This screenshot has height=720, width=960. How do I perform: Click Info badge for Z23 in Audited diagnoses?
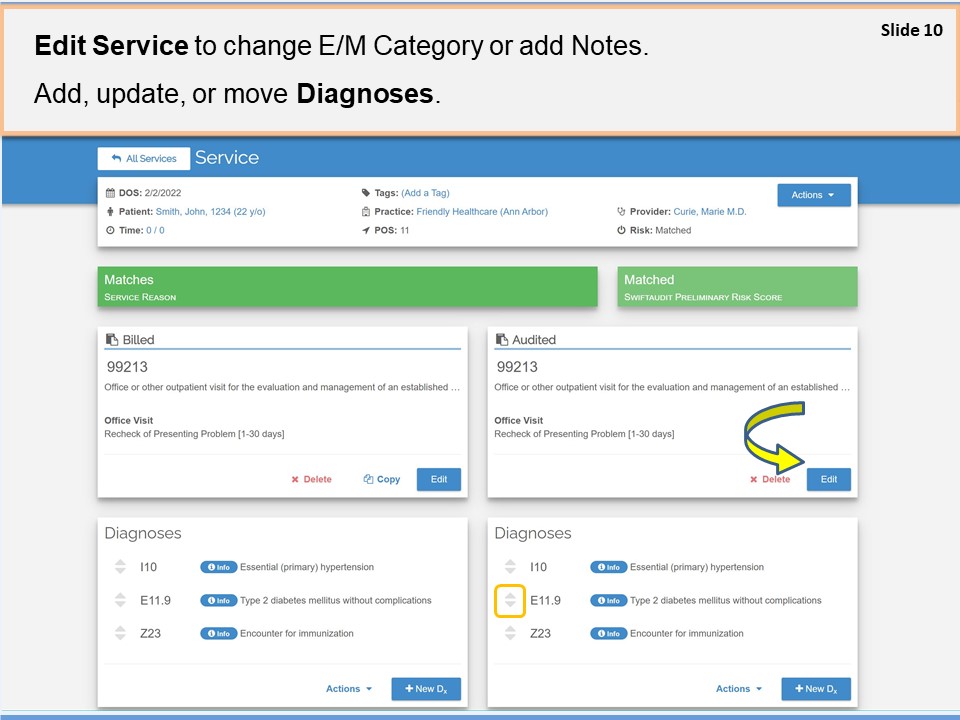pos(608,634)
